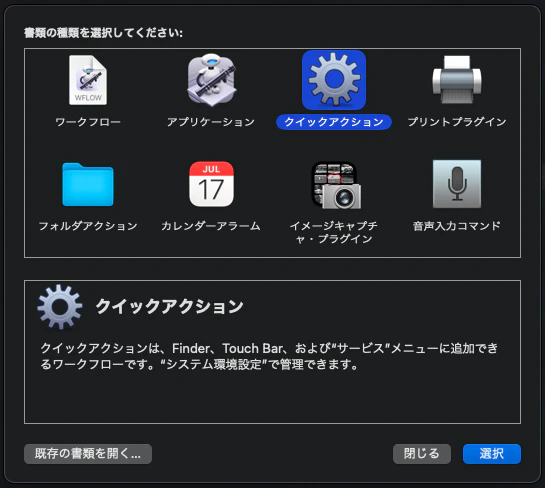Select the ワークフロー document icon
Viewport: 545px width, 488px height.
(x=88, y=80)
